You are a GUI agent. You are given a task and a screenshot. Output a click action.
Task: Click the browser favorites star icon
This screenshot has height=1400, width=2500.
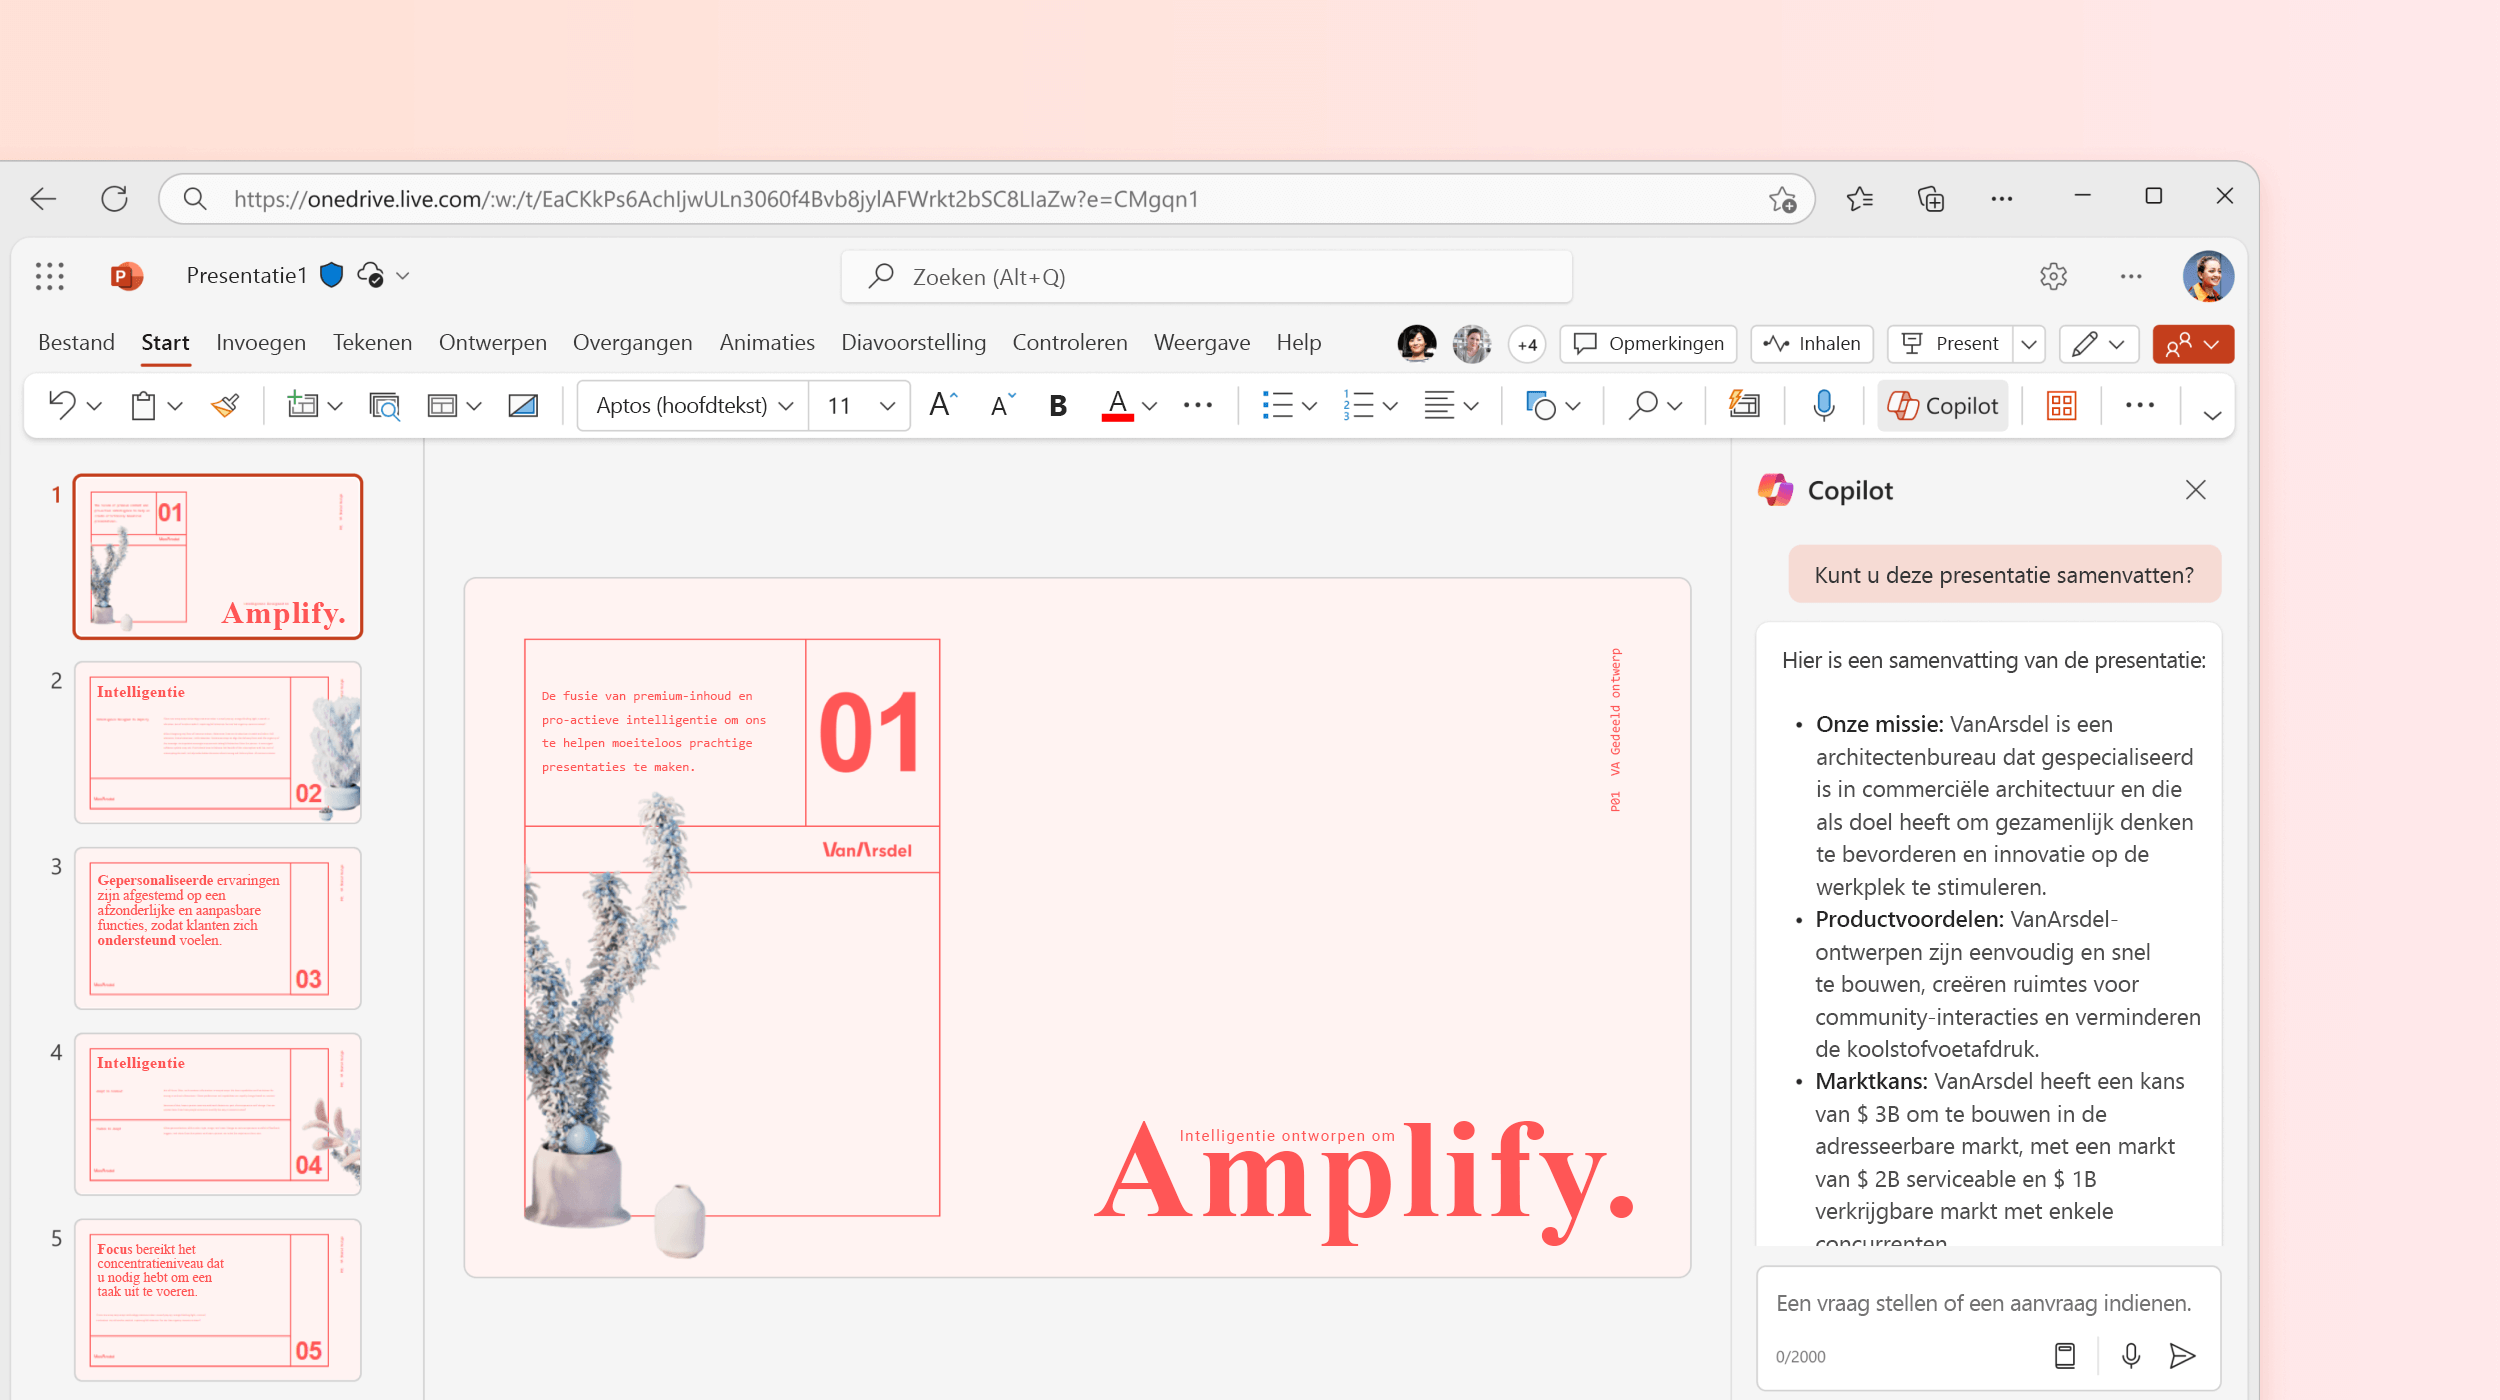(1859, 199)
